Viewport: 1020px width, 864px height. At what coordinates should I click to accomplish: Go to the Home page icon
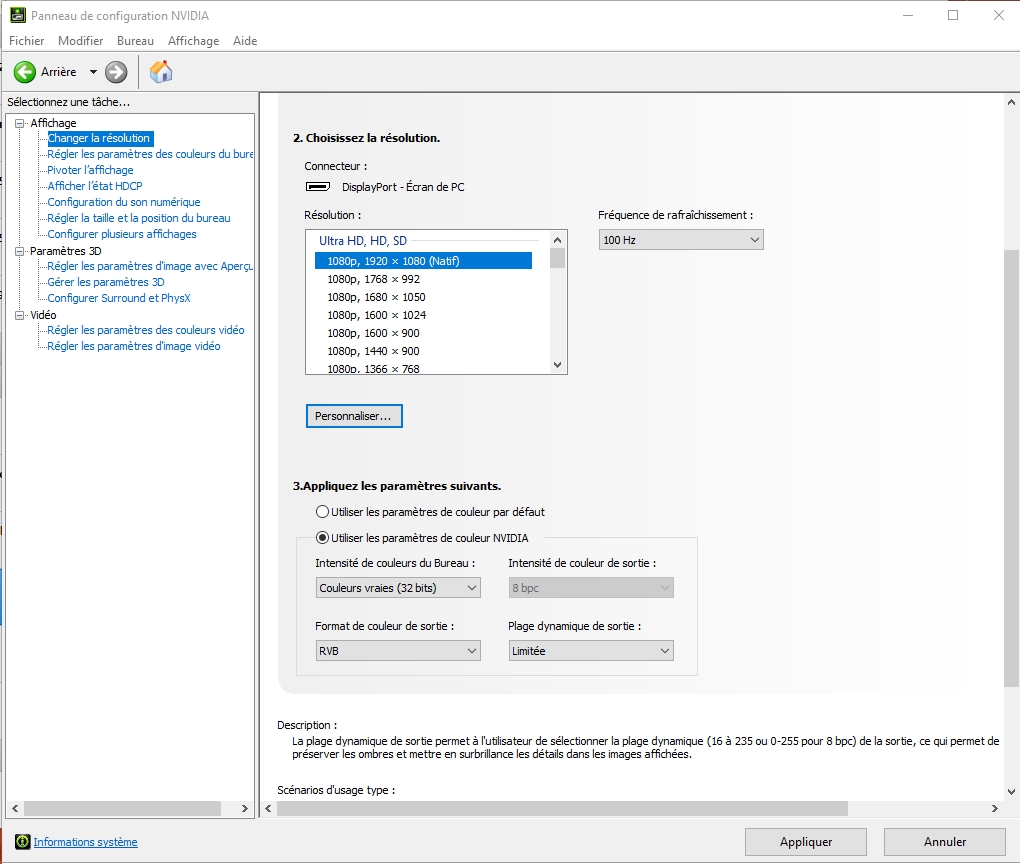point(161,72)
